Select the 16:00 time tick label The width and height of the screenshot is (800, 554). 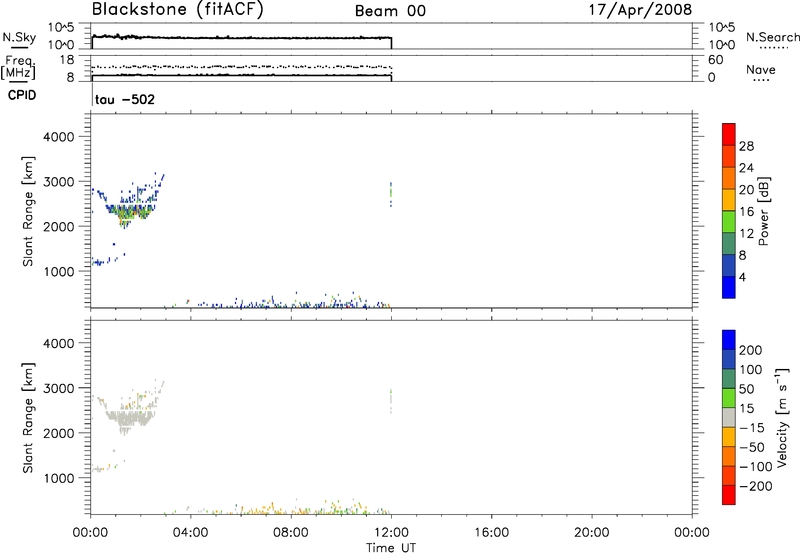[x=491, y=533]
